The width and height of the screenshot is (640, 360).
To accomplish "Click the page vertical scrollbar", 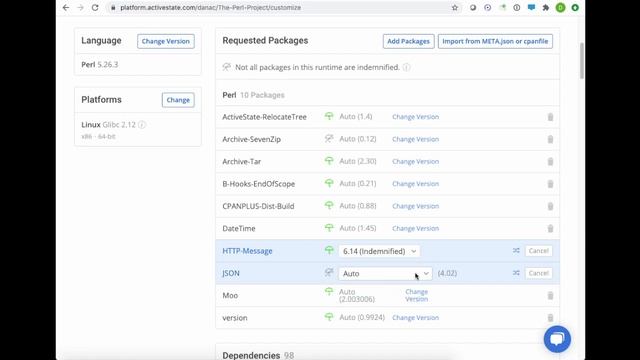I will tap(582, 60).
